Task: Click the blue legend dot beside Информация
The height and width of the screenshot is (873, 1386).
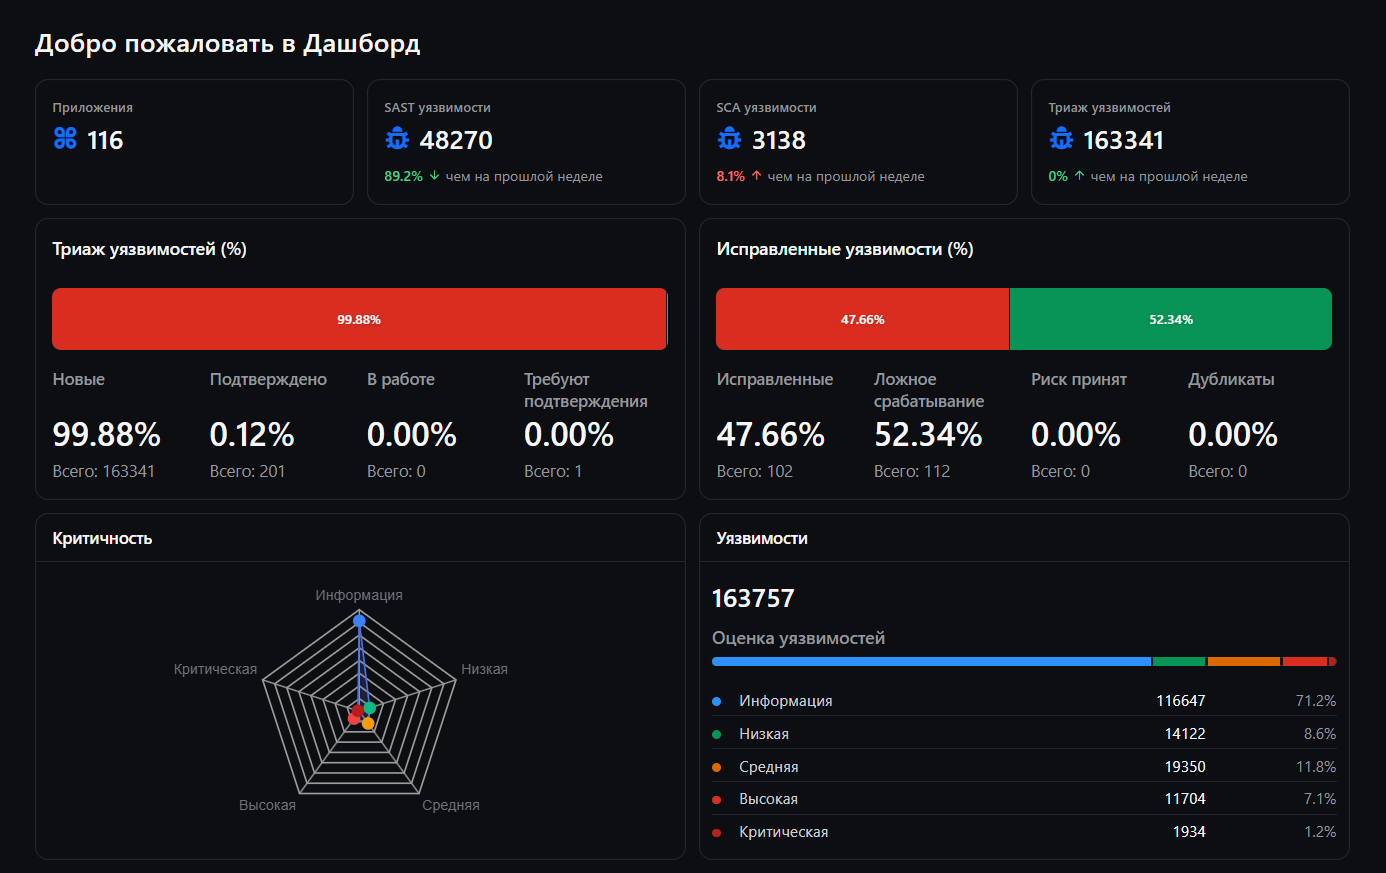Action: 716,701
